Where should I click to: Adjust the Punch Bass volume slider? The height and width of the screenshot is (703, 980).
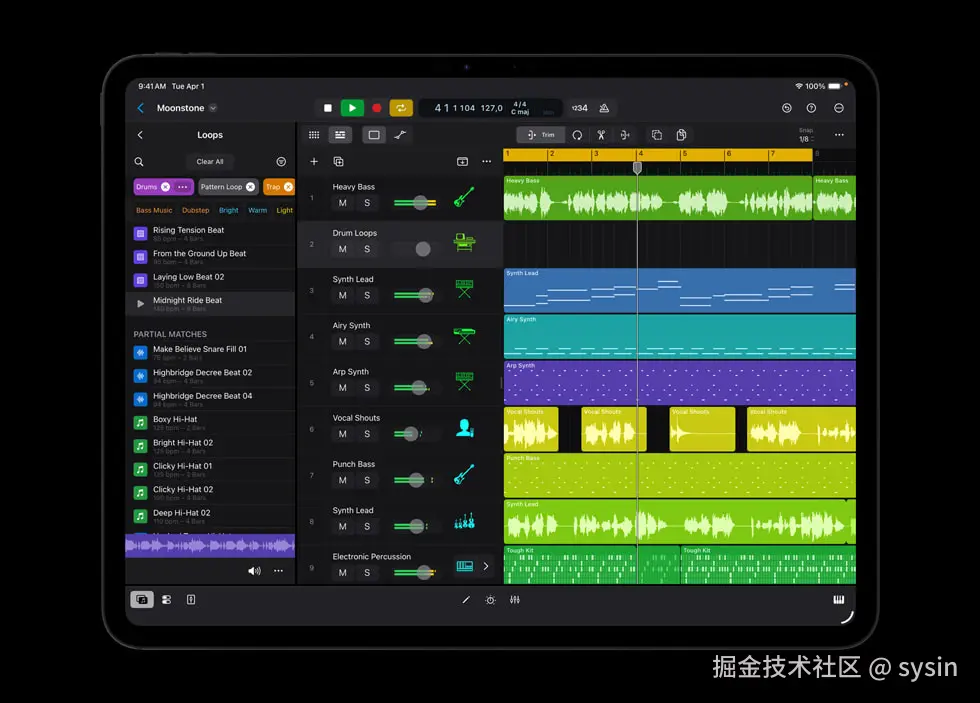(x=415, y=481)
